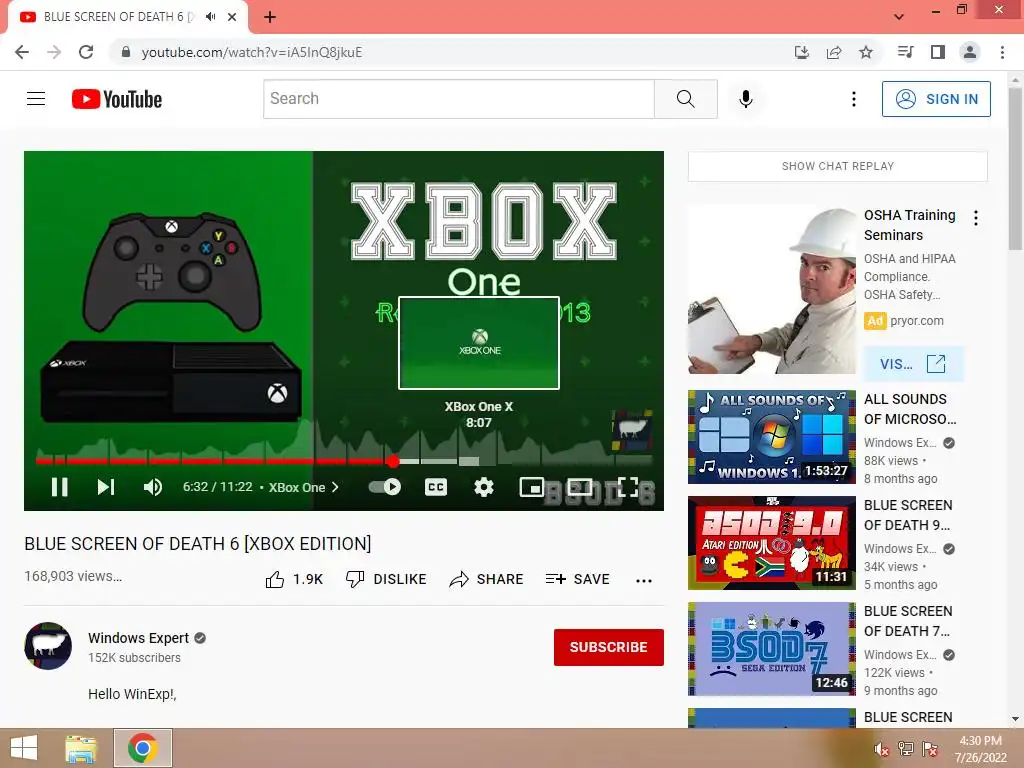The width and height of the screenshot is (1024, 768).
Task: Activate miniplayer mode
Action: point(532,487)
